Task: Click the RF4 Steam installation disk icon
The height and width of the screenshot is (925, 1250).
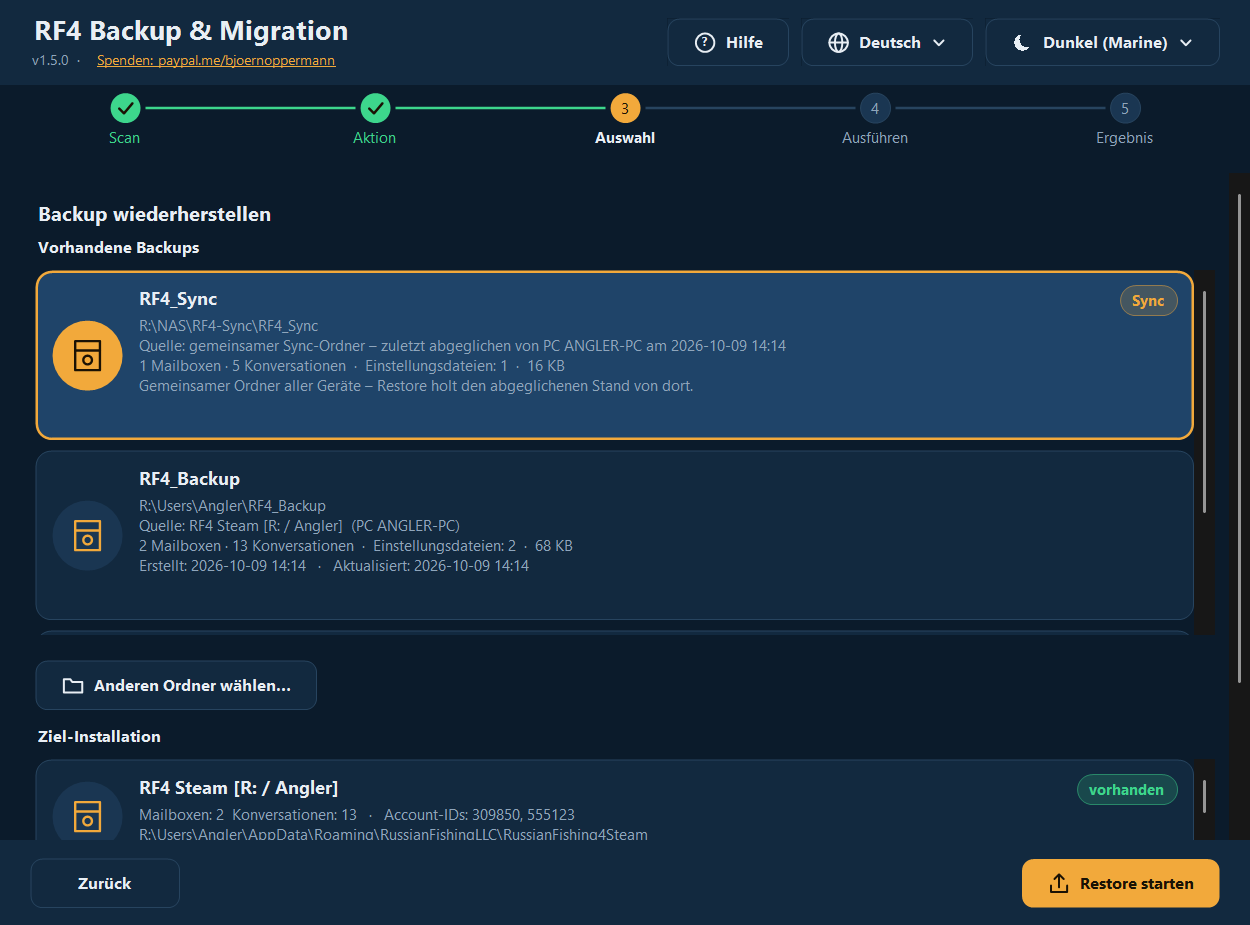Action: click(x=88, y=815)
